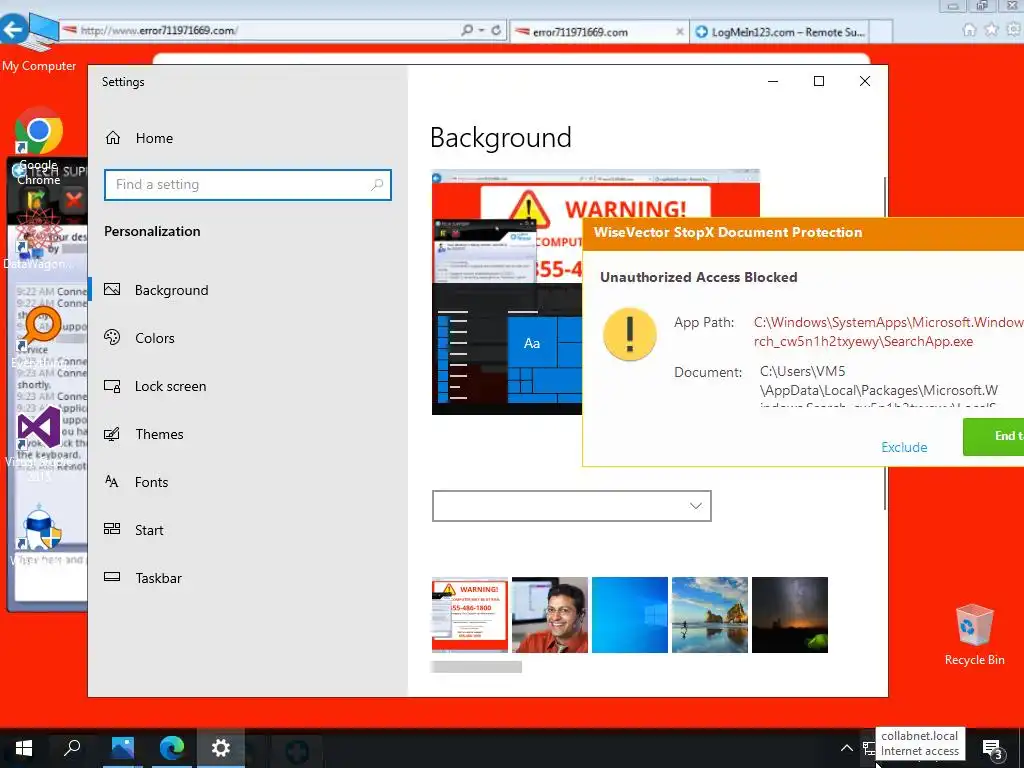Open Google Chrome desktop shortcut
The image size is (1024, 768).
point(39,145)
